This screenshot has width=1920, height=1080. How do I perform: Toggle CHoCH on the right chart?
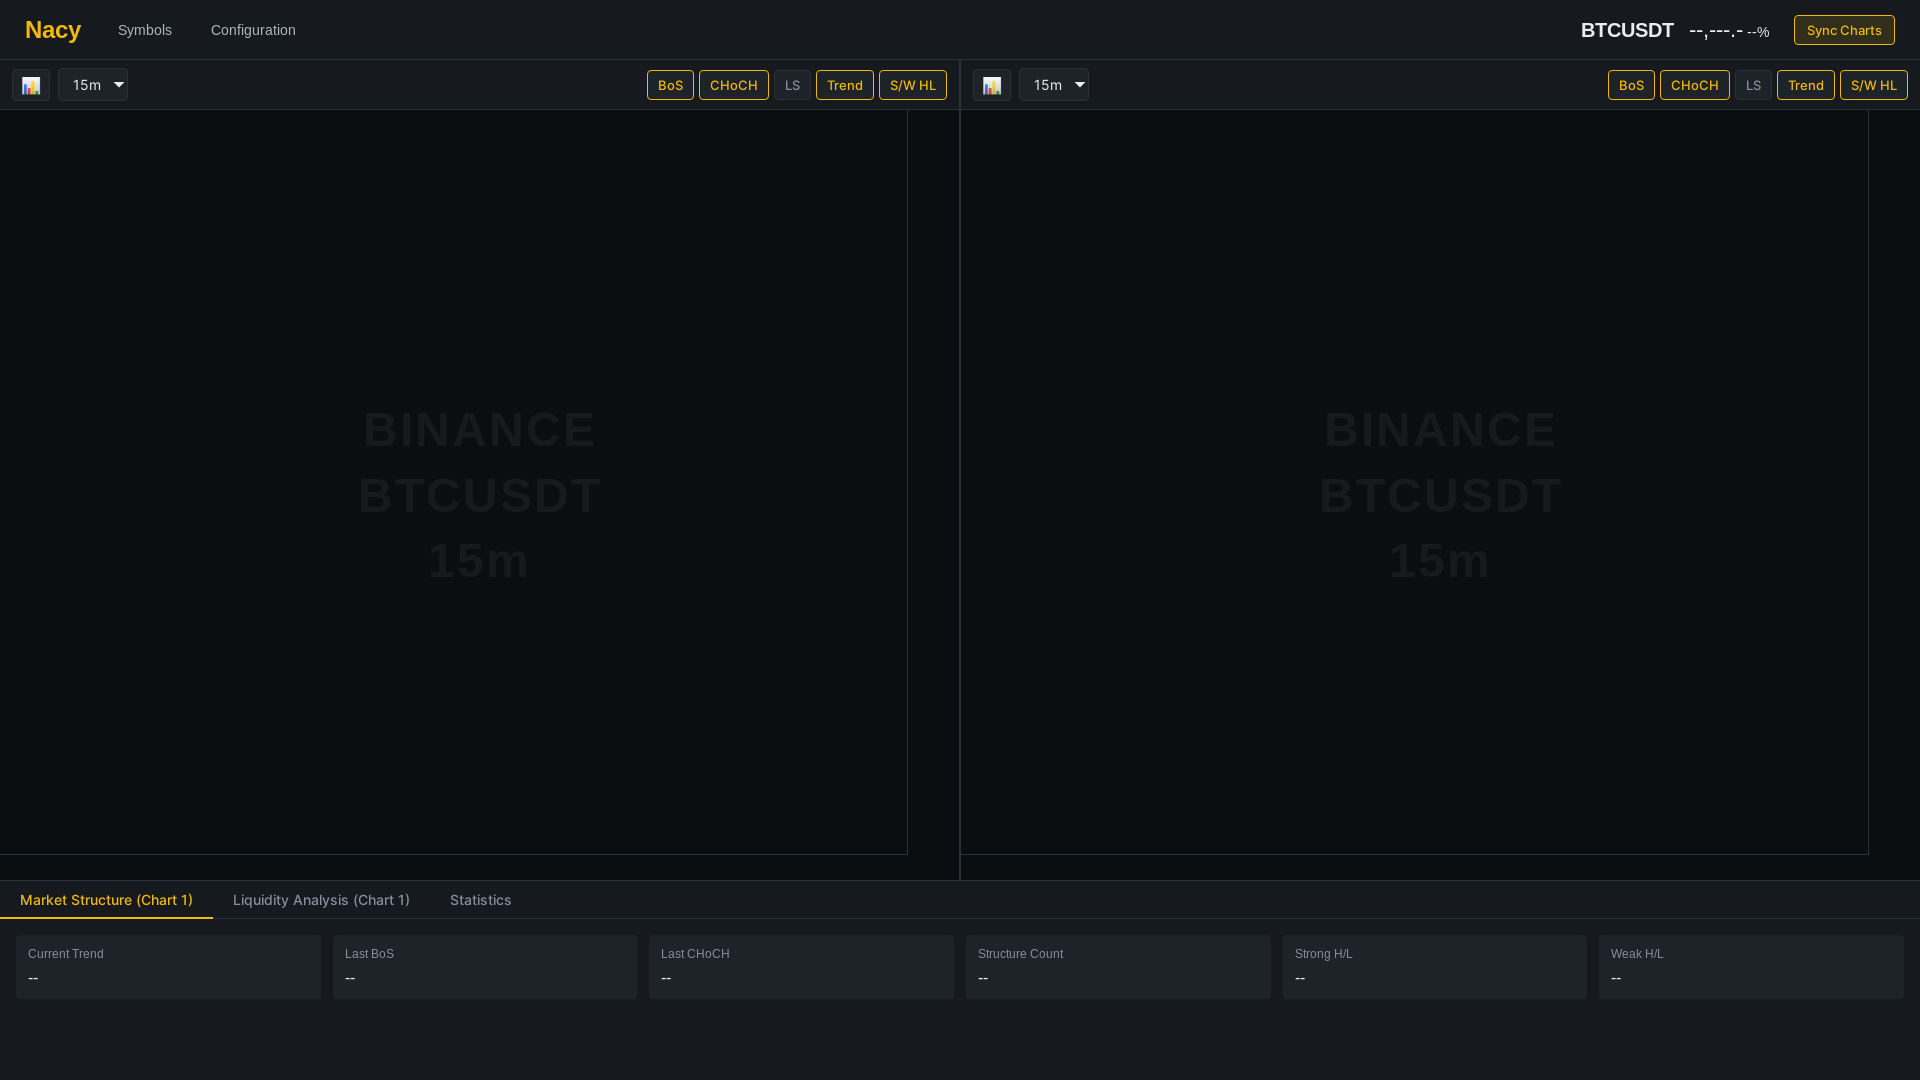click(1695, 85)
